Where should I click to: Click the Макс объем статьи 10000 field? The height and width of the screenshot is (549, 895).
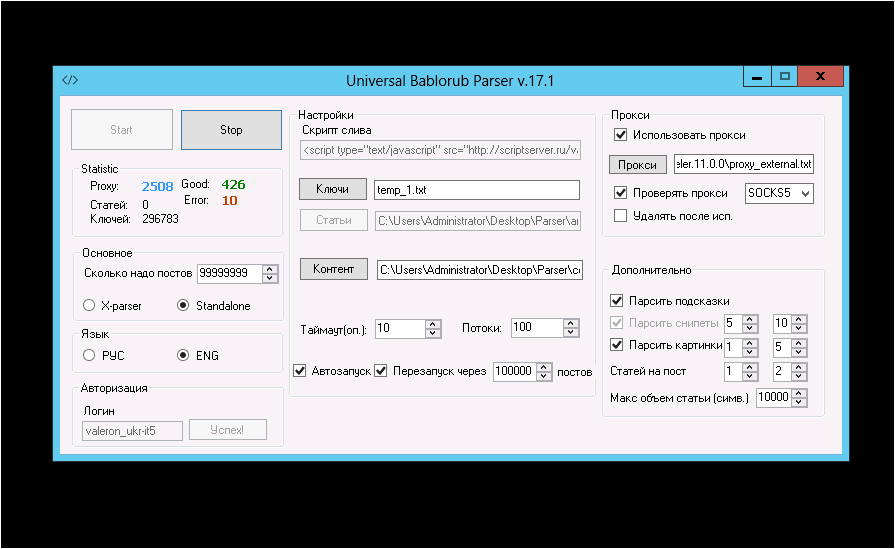coord(774,397)
